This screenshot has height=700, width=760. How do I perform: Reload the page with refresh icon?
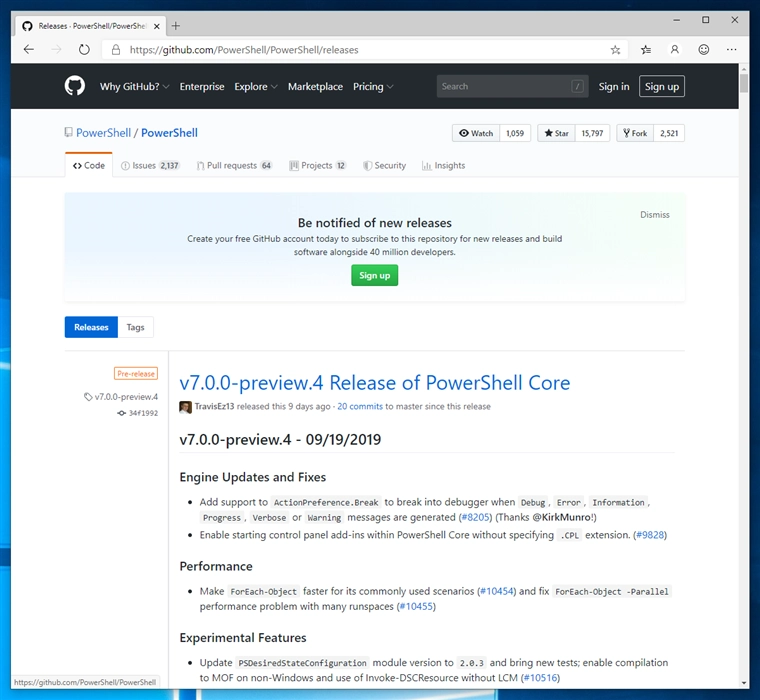(x=84, y=49)
